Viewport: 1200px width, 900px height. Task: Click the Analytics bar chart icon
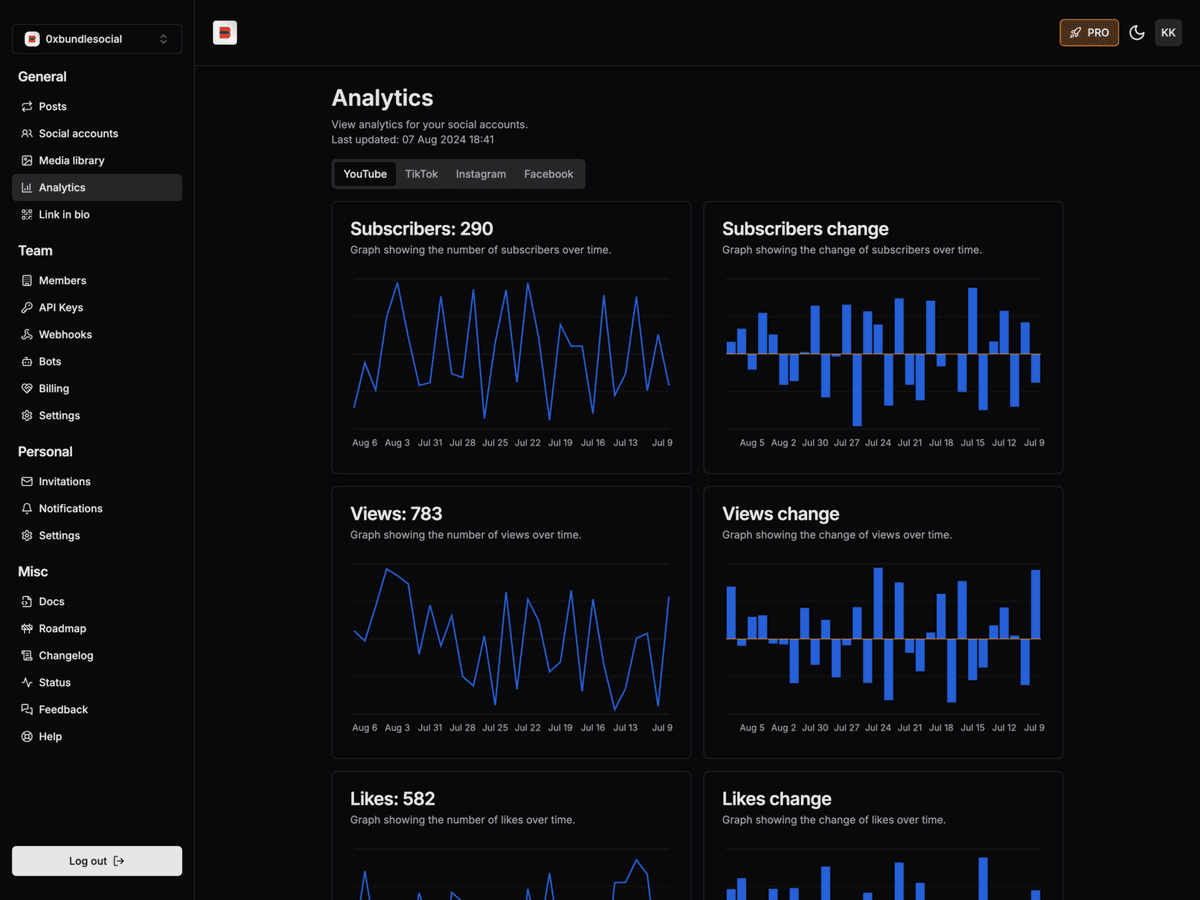(27, 187)
